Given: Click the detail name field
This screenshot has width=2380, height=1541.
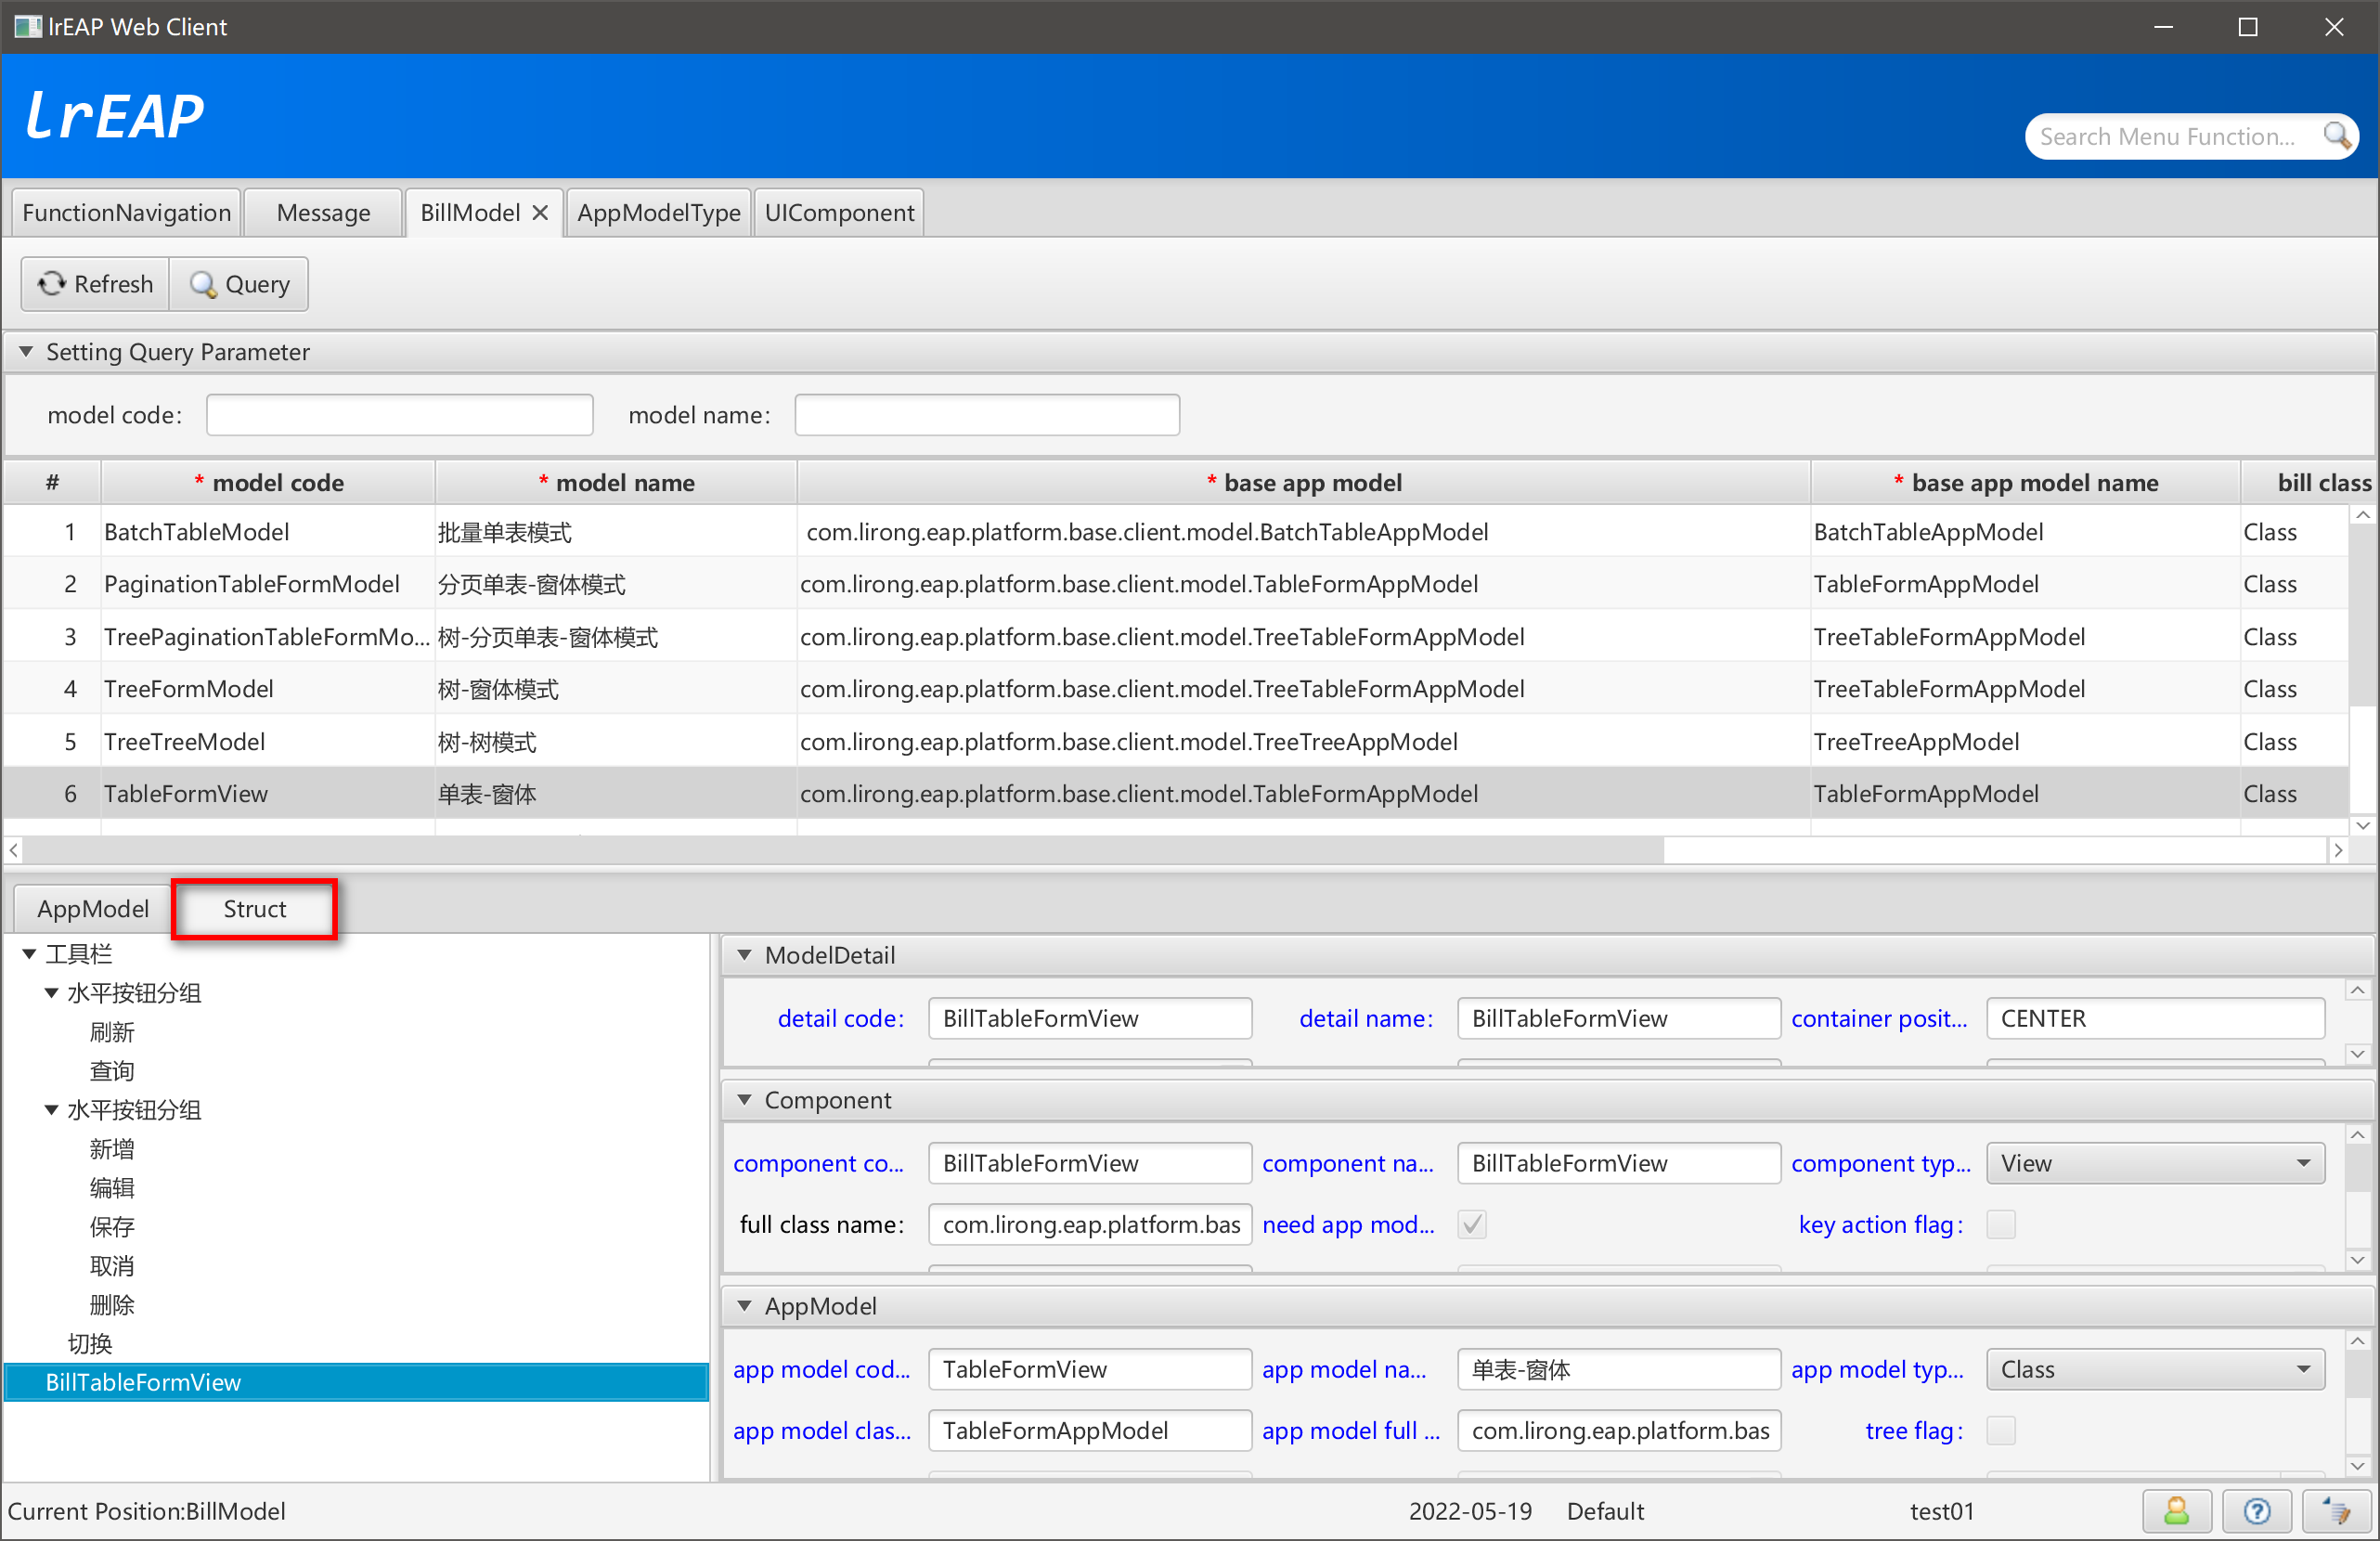Looking at the screenshot, I should 1618,1018.
